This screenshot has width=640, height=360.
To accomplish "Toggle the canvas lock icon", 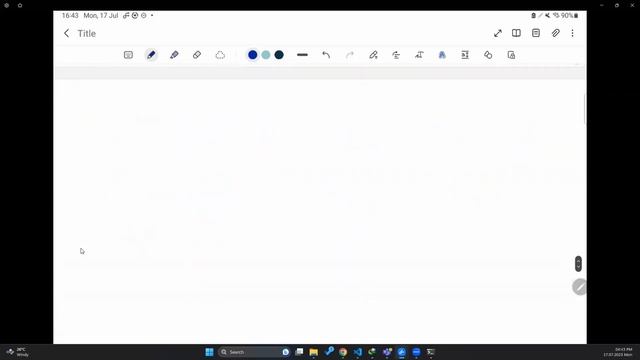I will [511, 55].
